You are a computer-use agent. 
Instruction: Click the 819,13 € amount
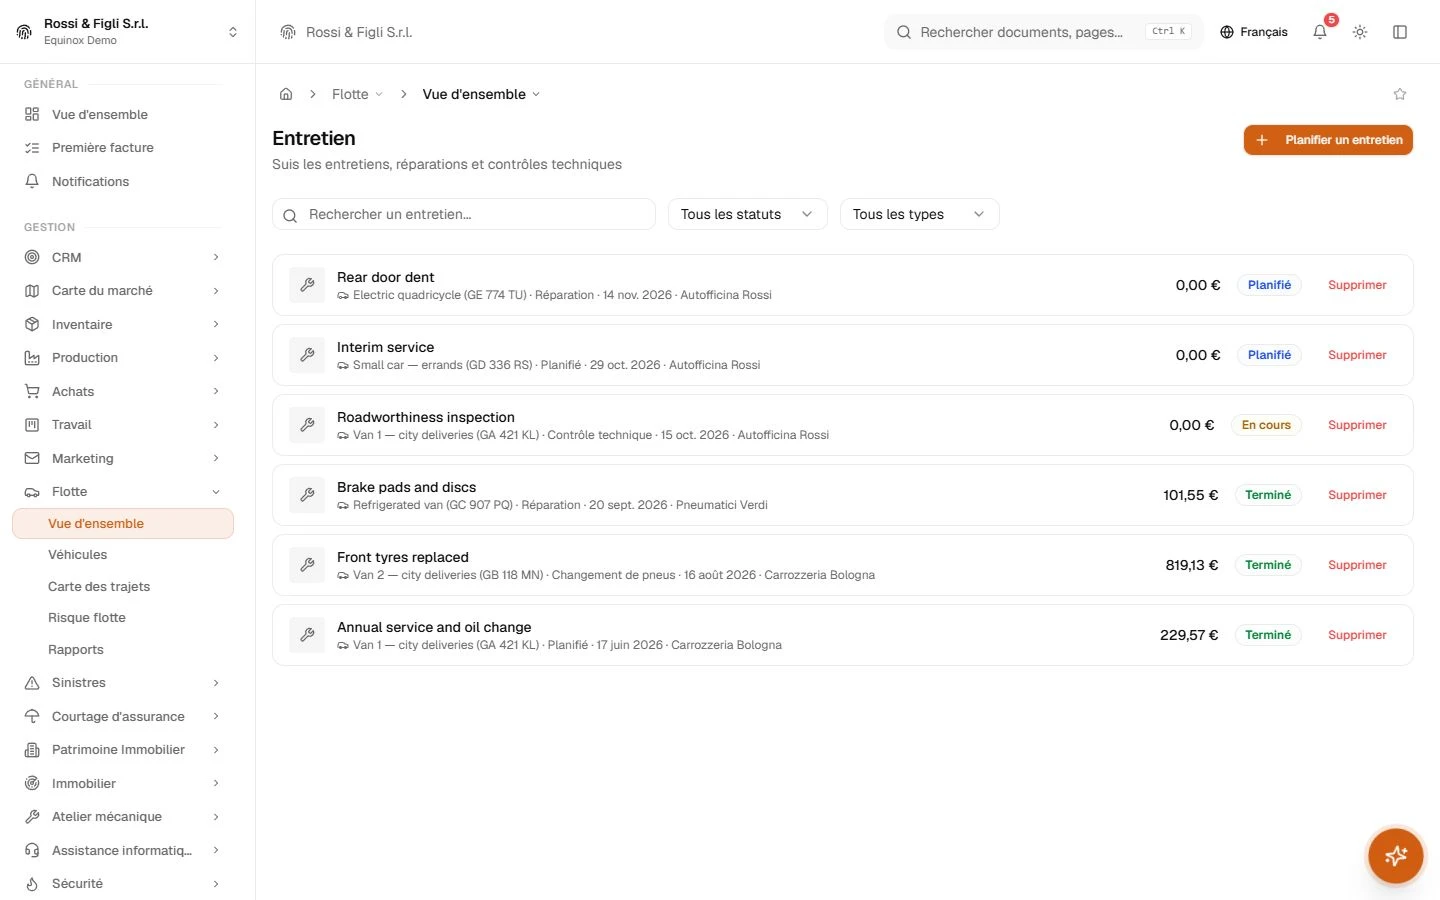point(1192,565)
